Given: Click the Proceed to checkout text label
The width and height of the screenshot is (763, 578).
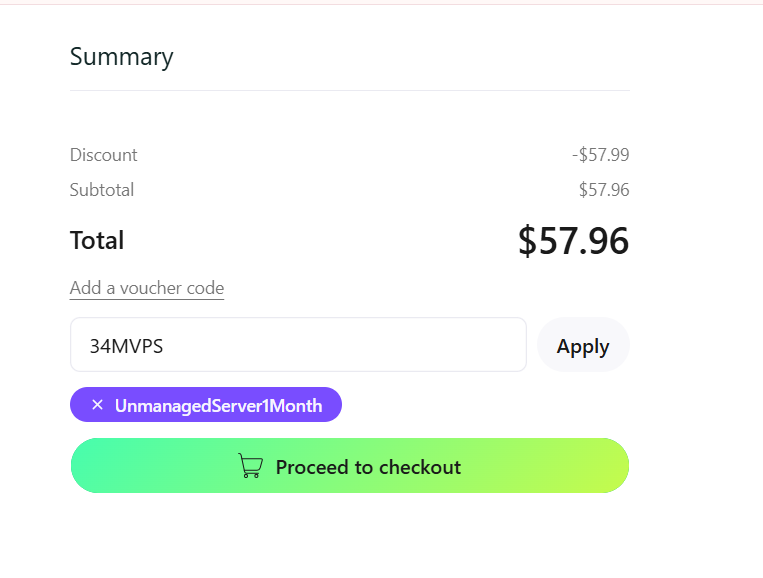Looking at the screenshot, I should click(368, 467).
